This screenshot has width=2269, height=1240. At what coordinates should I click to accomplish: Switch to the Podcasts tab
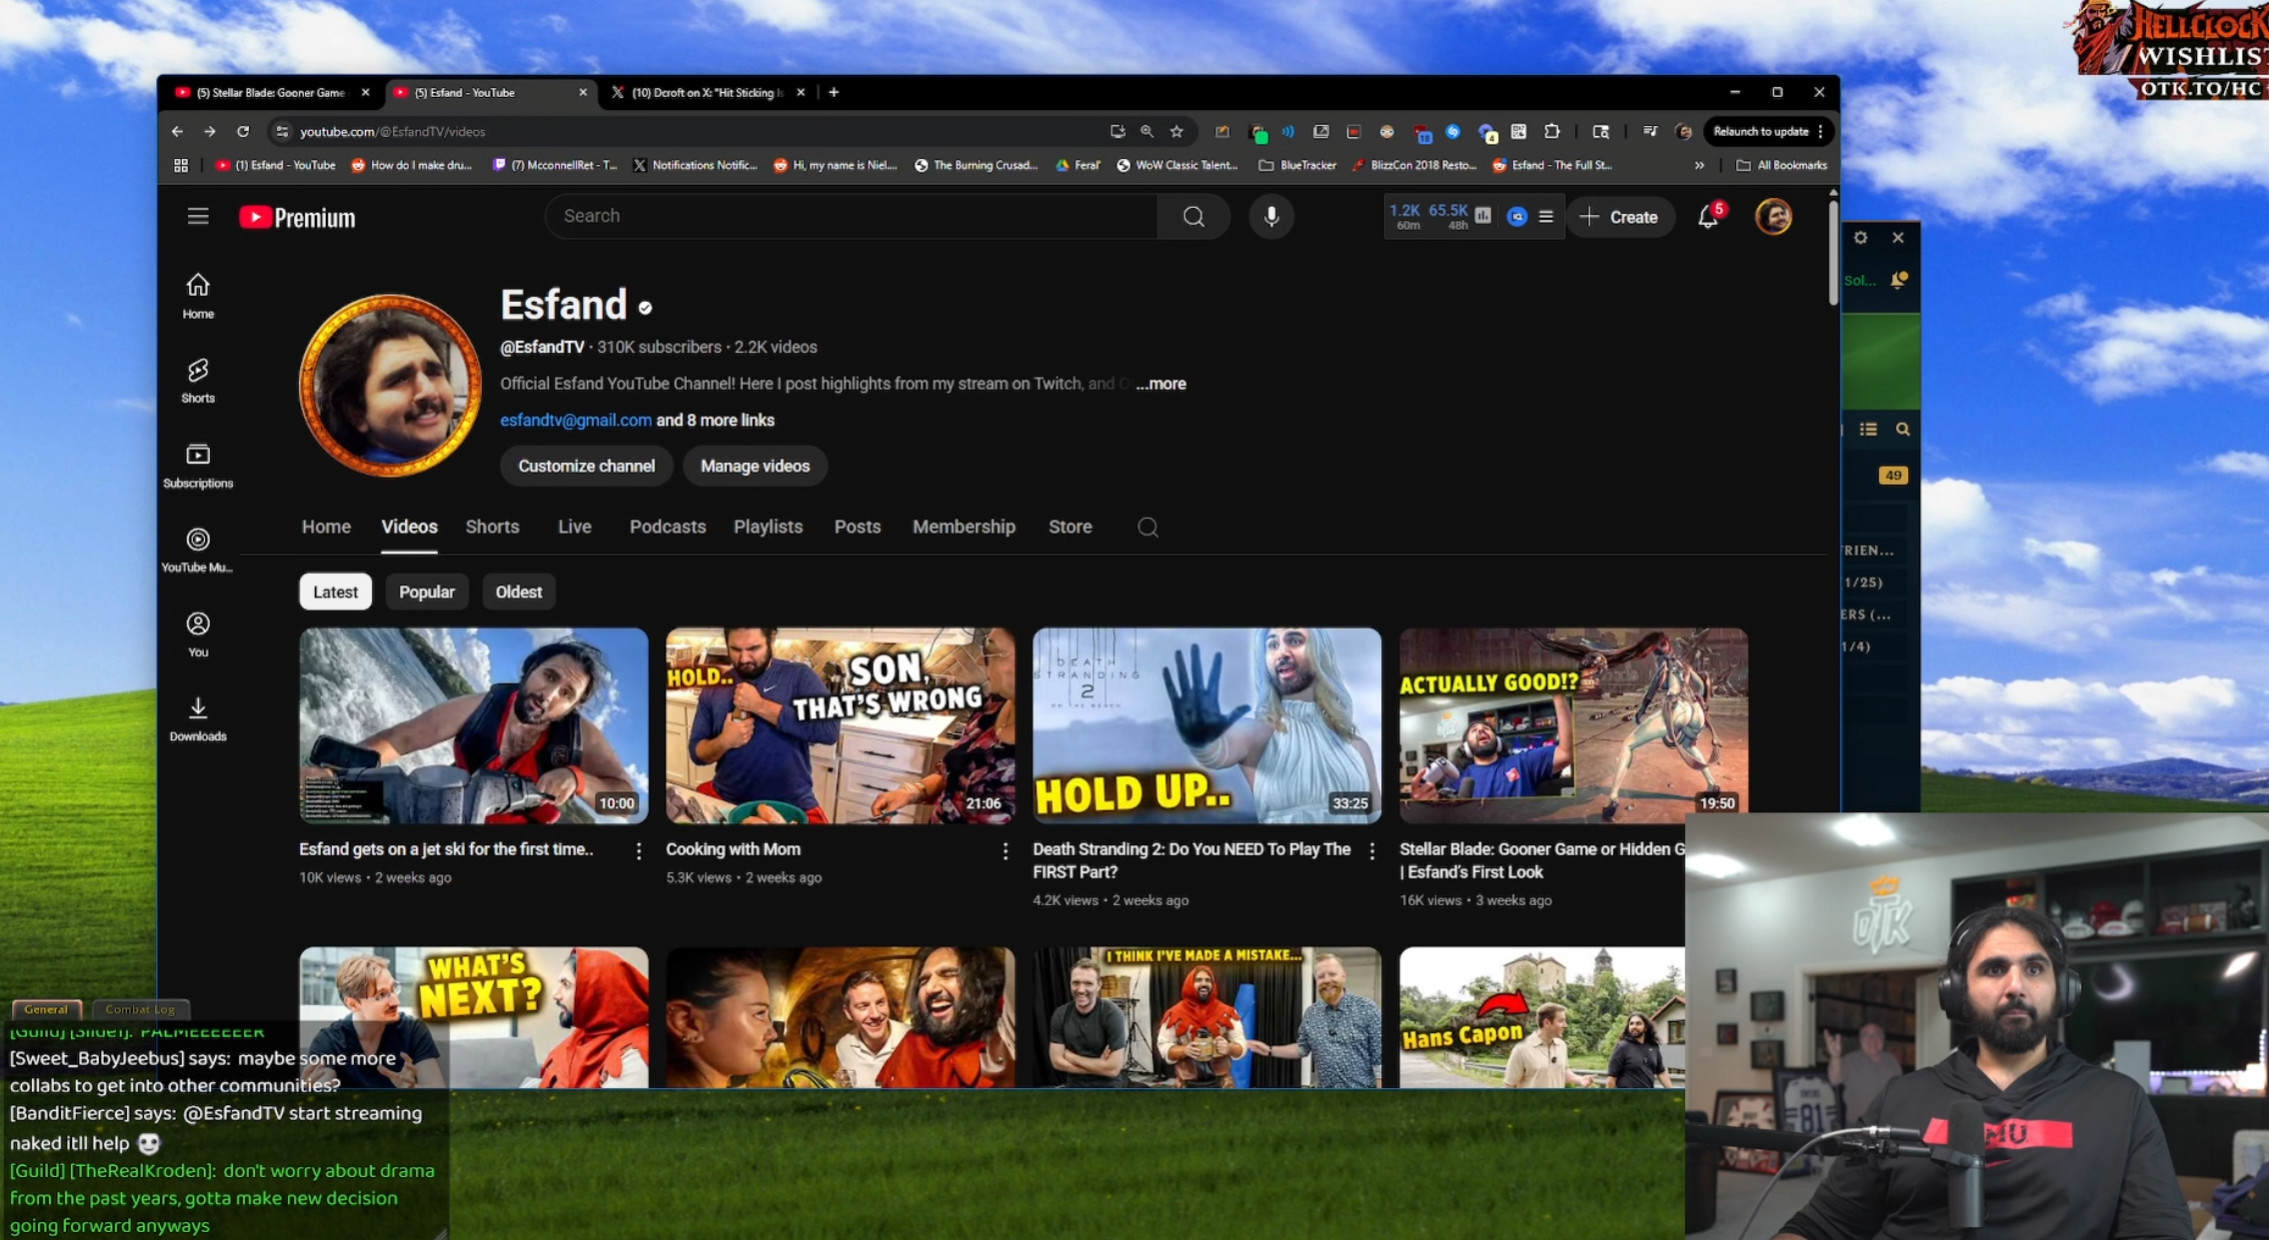[x=667, y=527]
